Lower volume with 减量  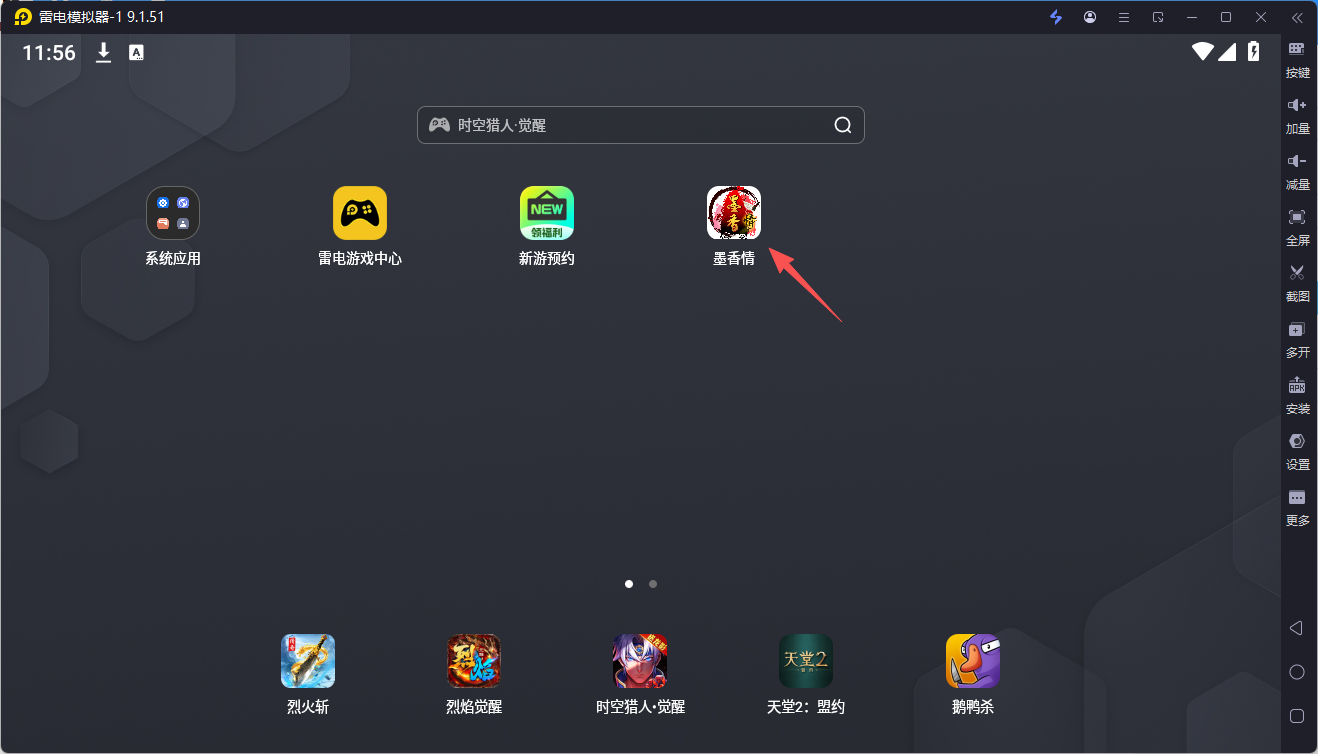click(x=1297, y=172)
